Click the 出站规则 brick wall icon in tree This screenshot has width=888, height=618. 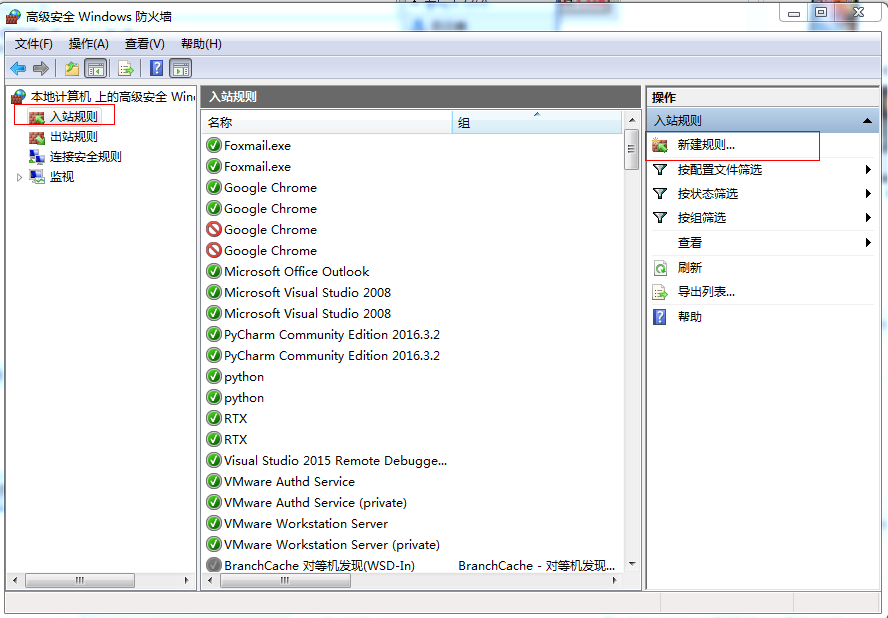coord(37,137)
